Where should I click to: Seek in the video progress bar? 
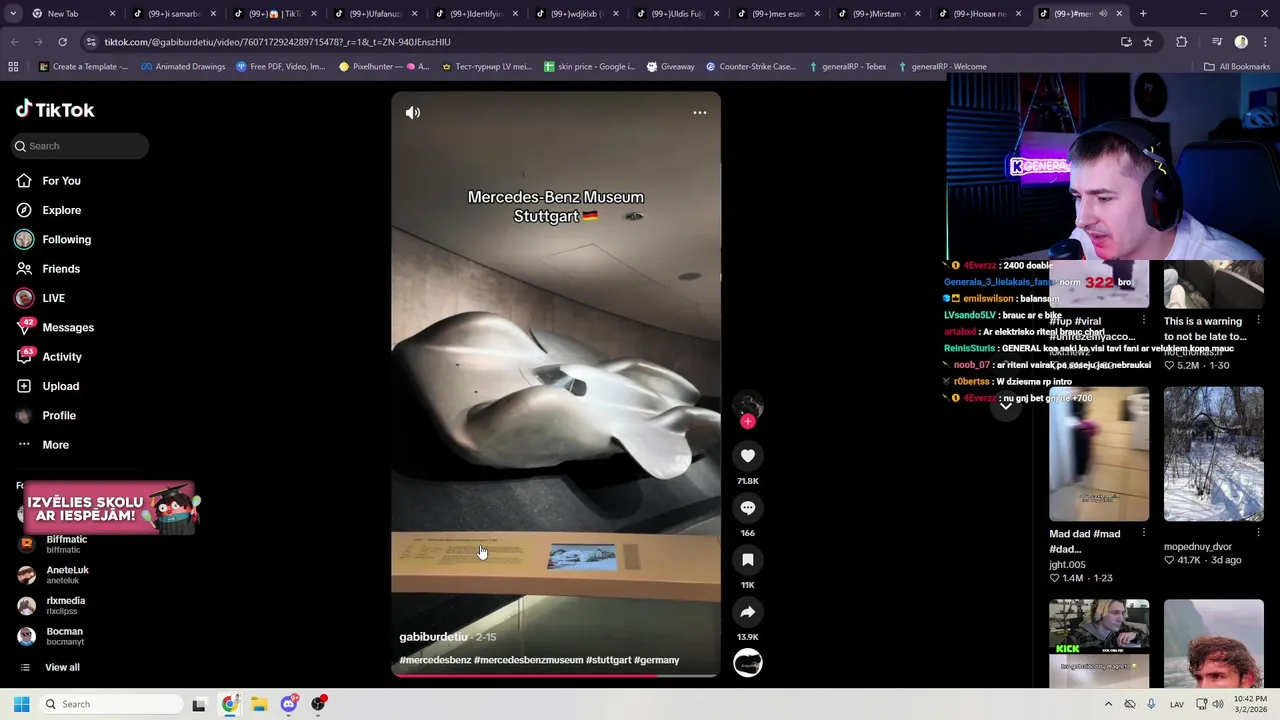point(555,675)
